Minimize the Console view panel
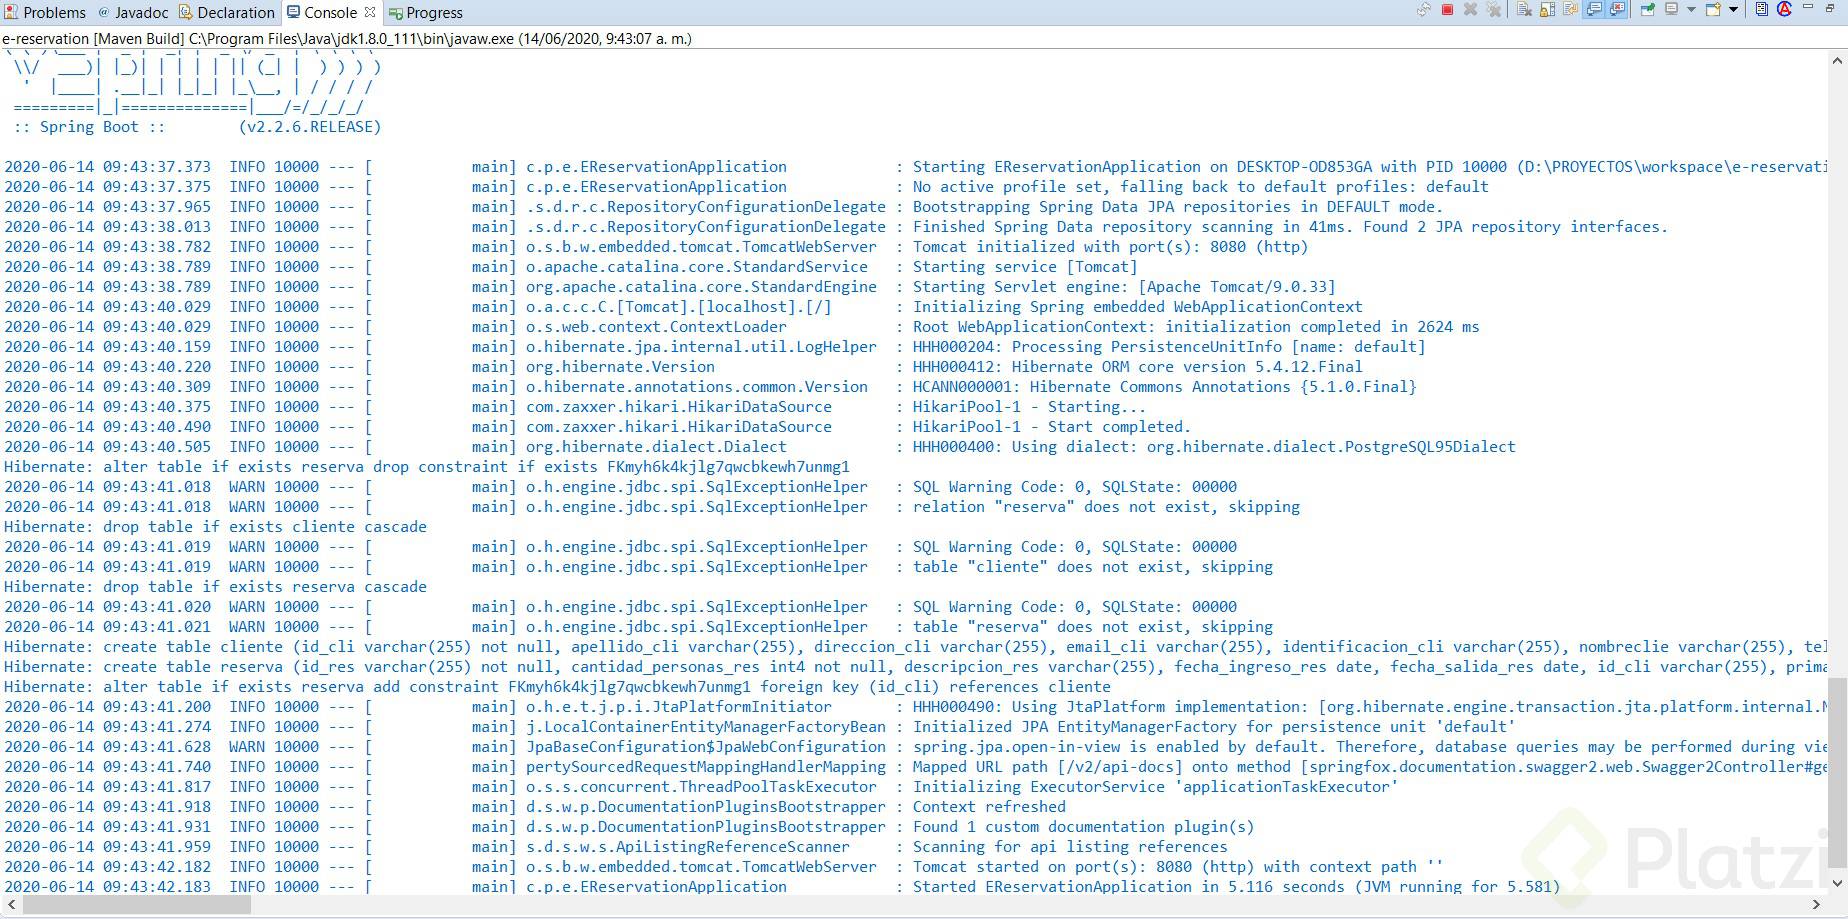Image resolution: width=1848 pixels, height=919 pixels. (1807, 7)
